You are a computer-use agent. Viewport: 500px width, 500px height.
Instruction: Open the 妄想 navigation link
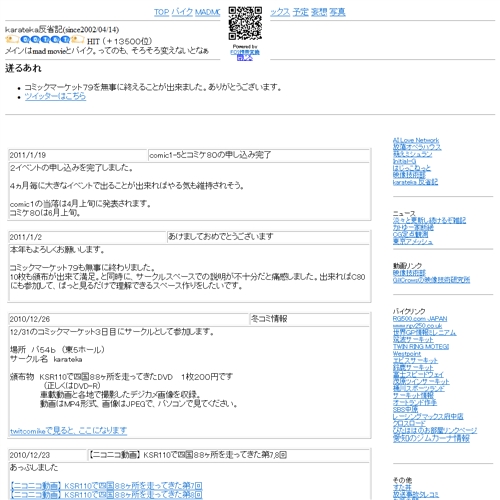pos(319,12)
